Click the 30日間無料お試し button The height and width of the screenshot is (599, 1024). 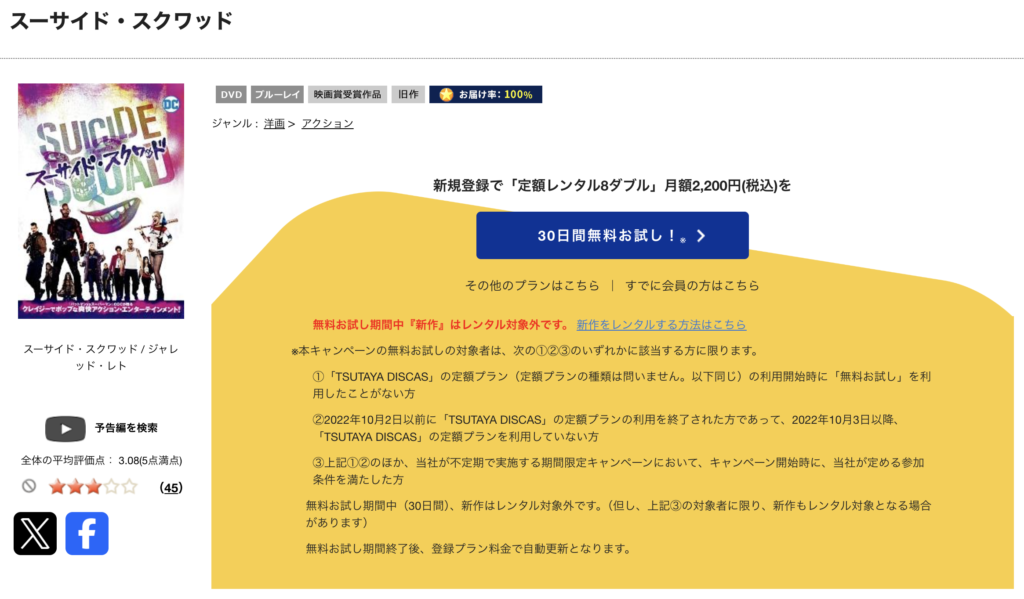tap(612, 235)
